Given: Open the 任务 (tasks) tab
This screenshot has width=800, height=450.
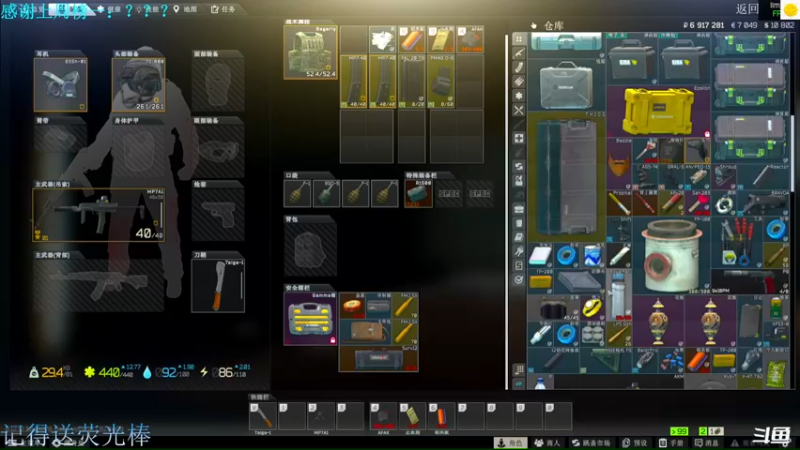Looking at the screenshot, I should pos(223,9).
